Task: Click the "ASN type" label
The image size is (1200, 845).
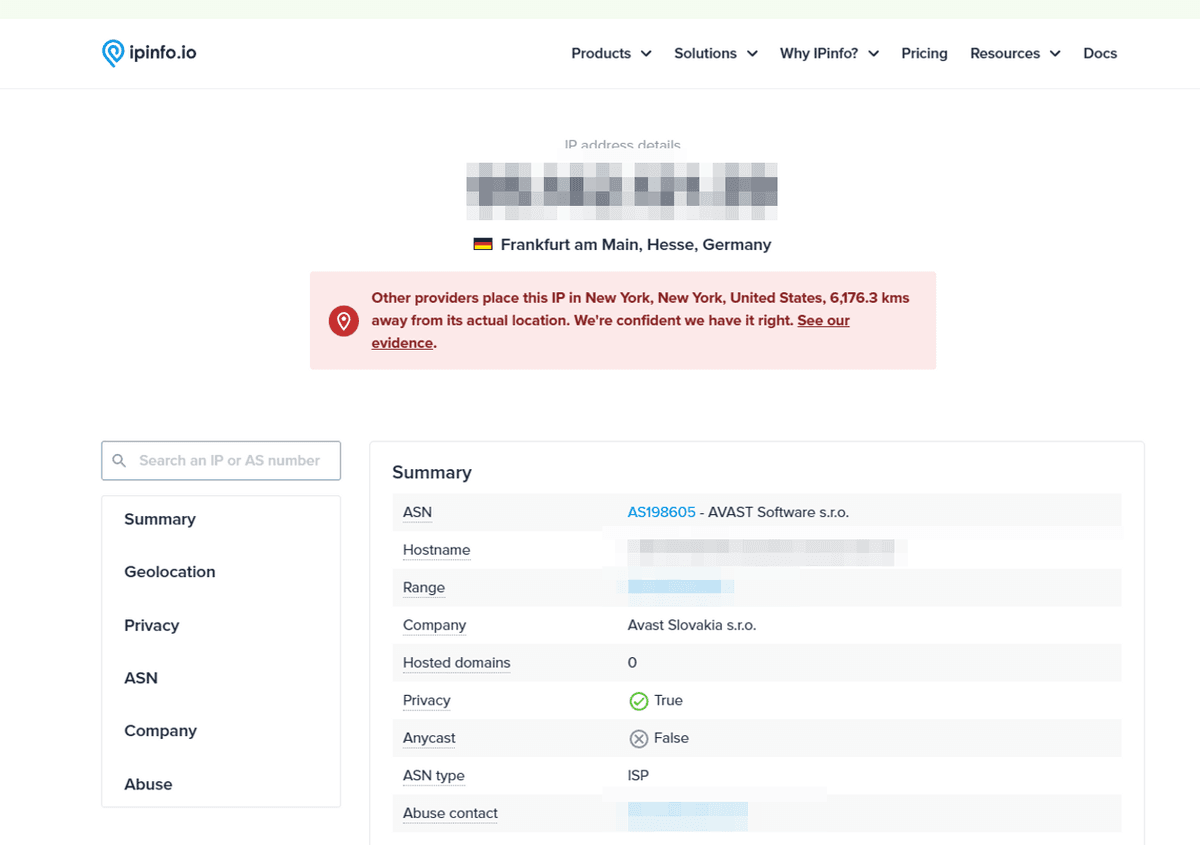Action: point(434,776)
